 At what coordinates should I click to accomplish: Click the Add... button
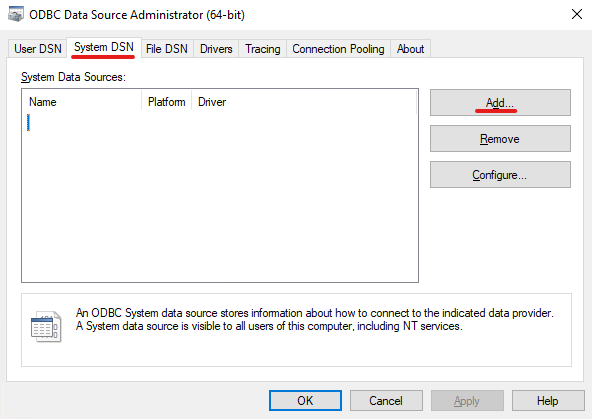click(500, 102)
